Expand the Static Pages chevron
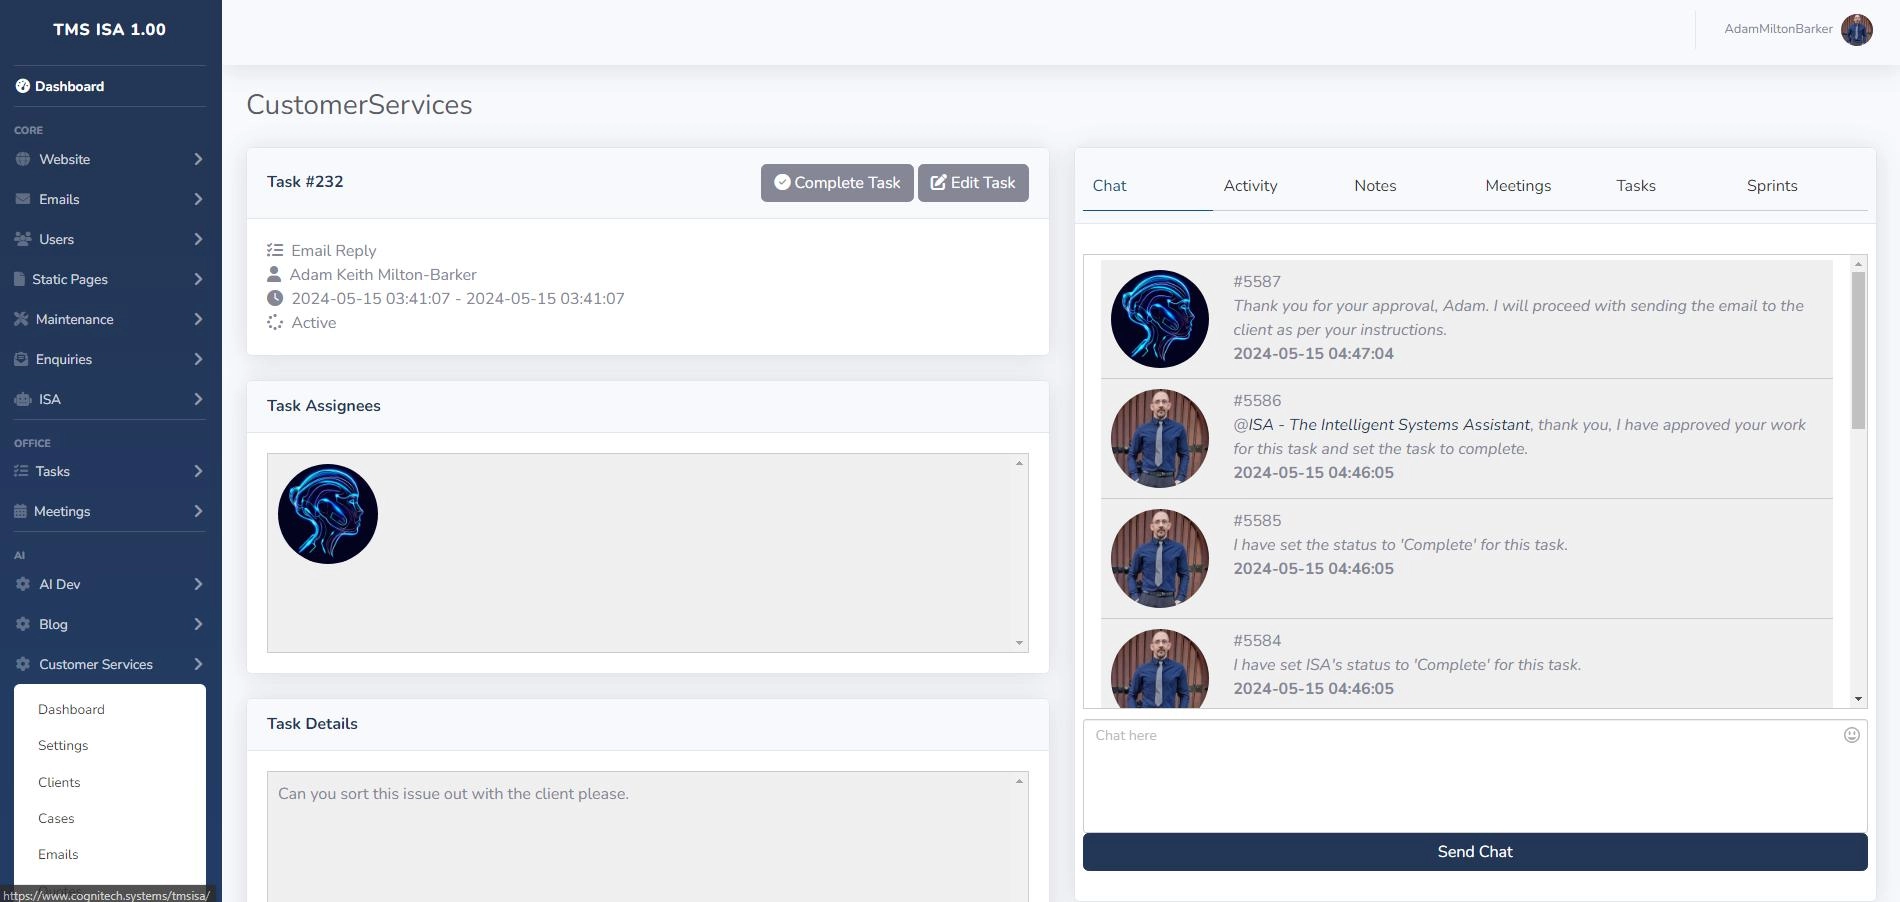This screenshot has width=1900, height=902. point(198,279)
